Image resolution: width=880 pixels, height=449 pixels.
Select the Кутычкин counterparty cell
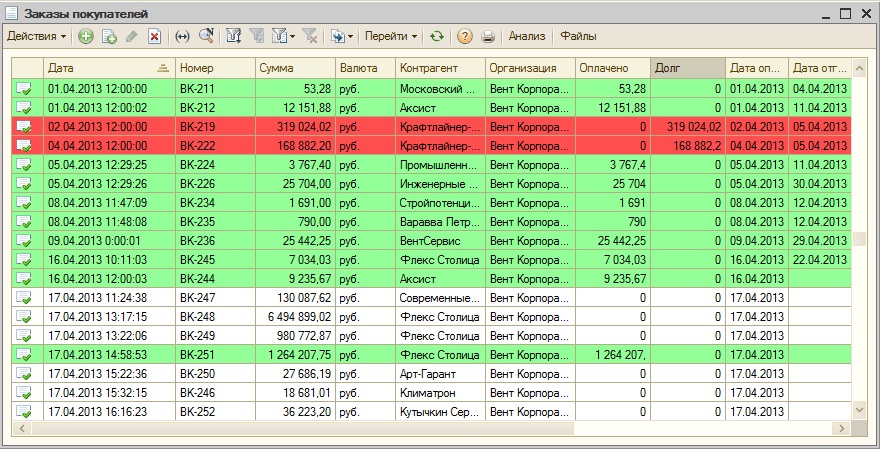coord(440,412)
